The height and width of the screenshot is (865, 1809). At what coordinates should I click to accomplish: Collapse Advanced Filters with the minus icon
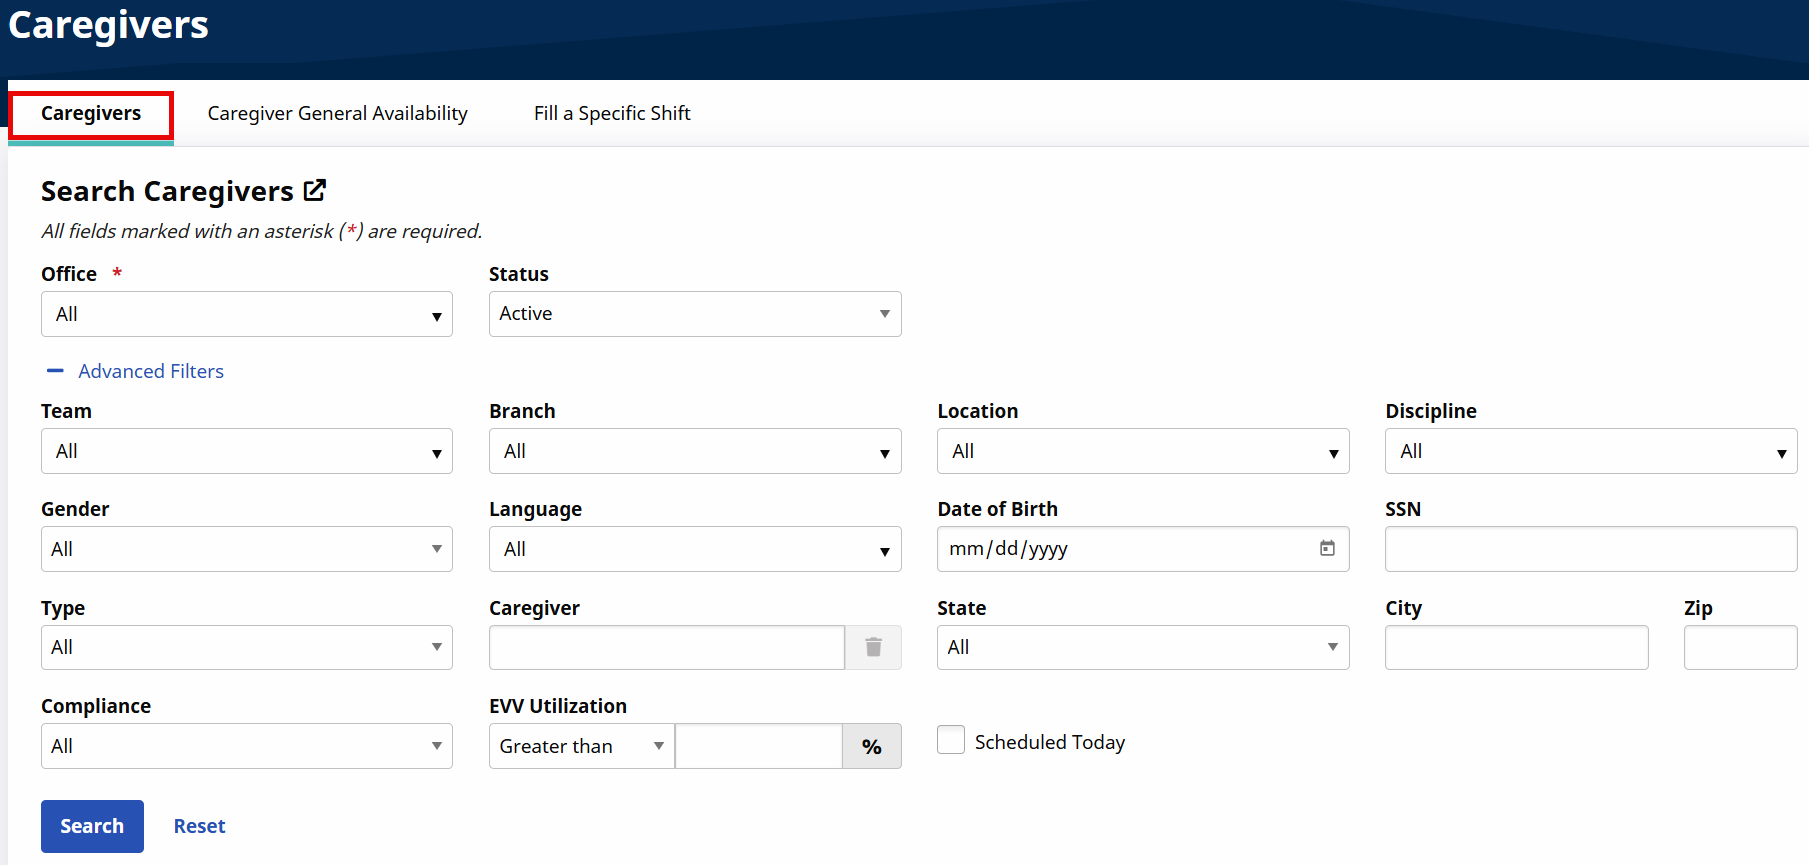click(55, 371)
